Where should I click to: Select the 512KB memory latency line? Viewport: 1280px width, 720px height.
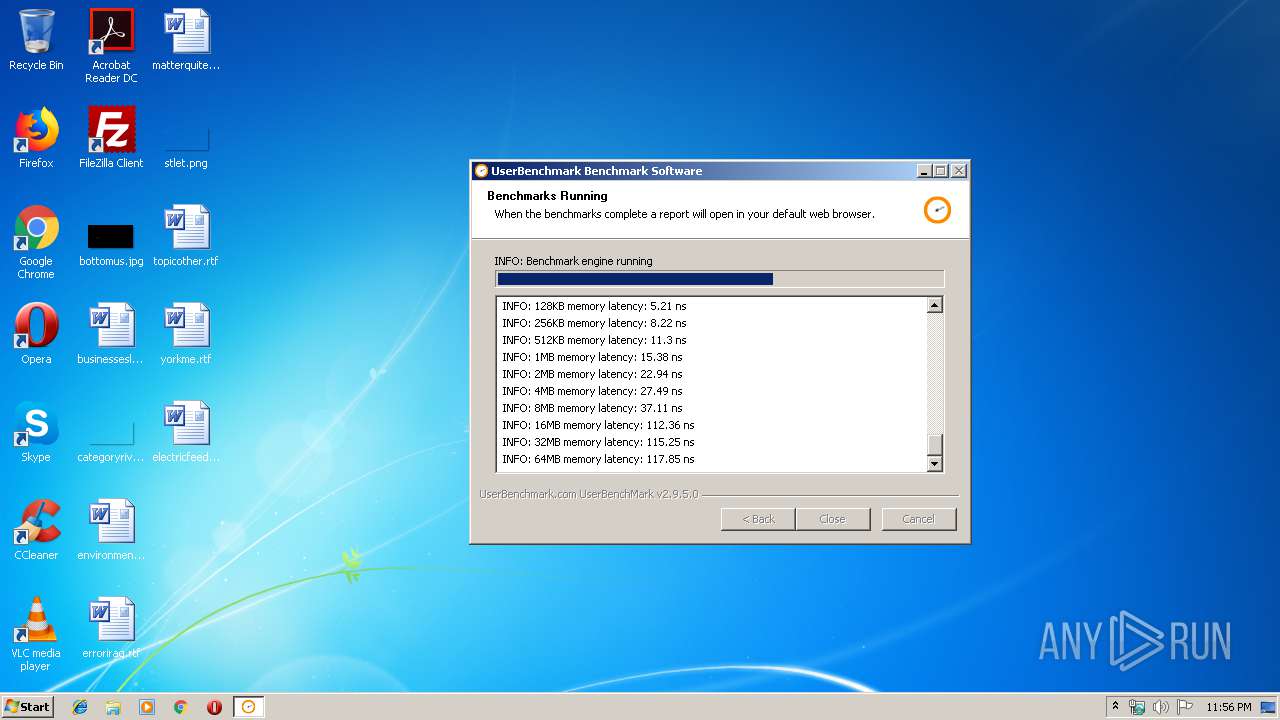tap(594, 340)
